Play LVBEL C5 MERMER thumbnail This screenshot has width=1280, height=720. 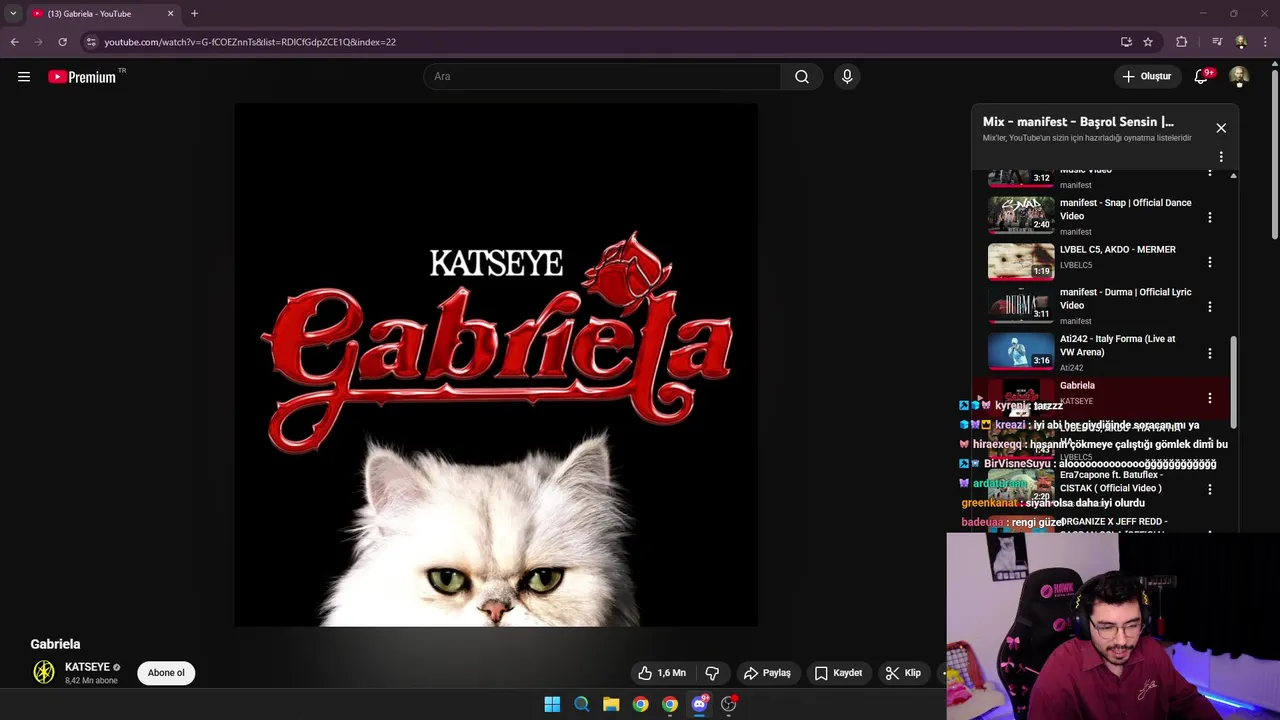(x=1021, y=261)
